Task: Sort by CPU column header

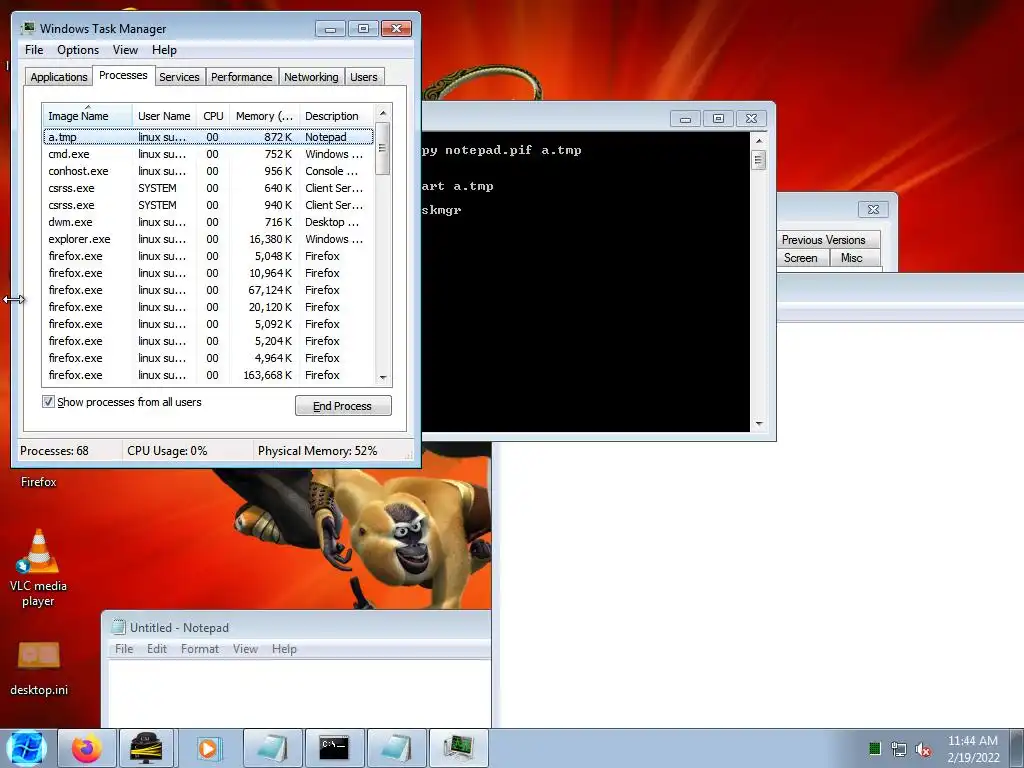Action: click(213, 116)
